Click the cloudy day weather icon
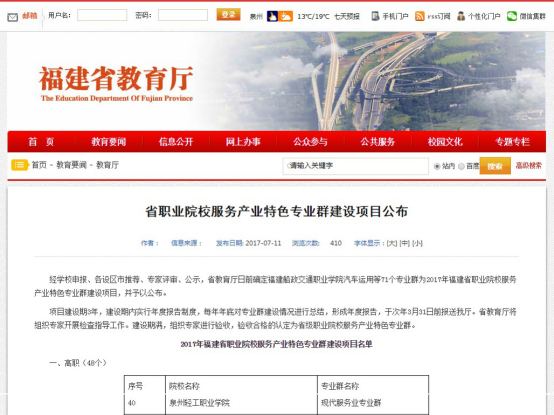 pyautogui.click(x=285, y=16)
